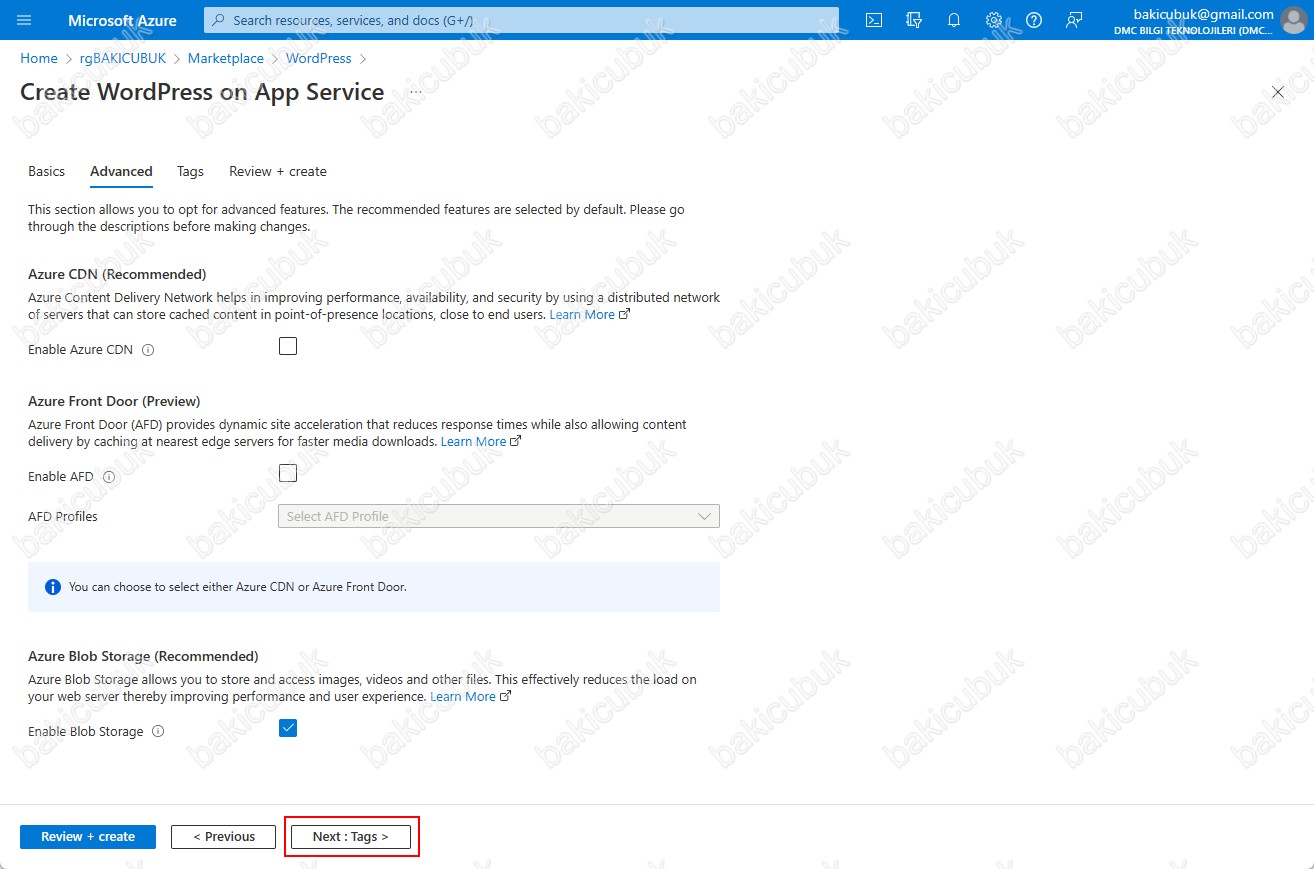Go to Home breadcrumb
Screen dimensions: 1314x869
[39, 59]
